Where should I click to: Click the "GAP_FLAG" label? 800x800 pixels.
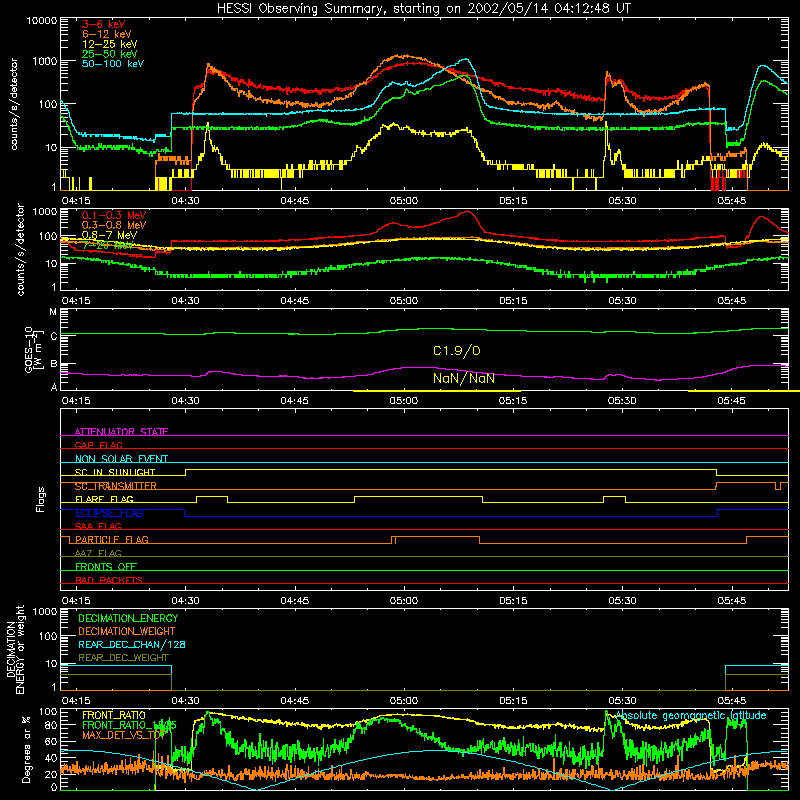(98, 445)
